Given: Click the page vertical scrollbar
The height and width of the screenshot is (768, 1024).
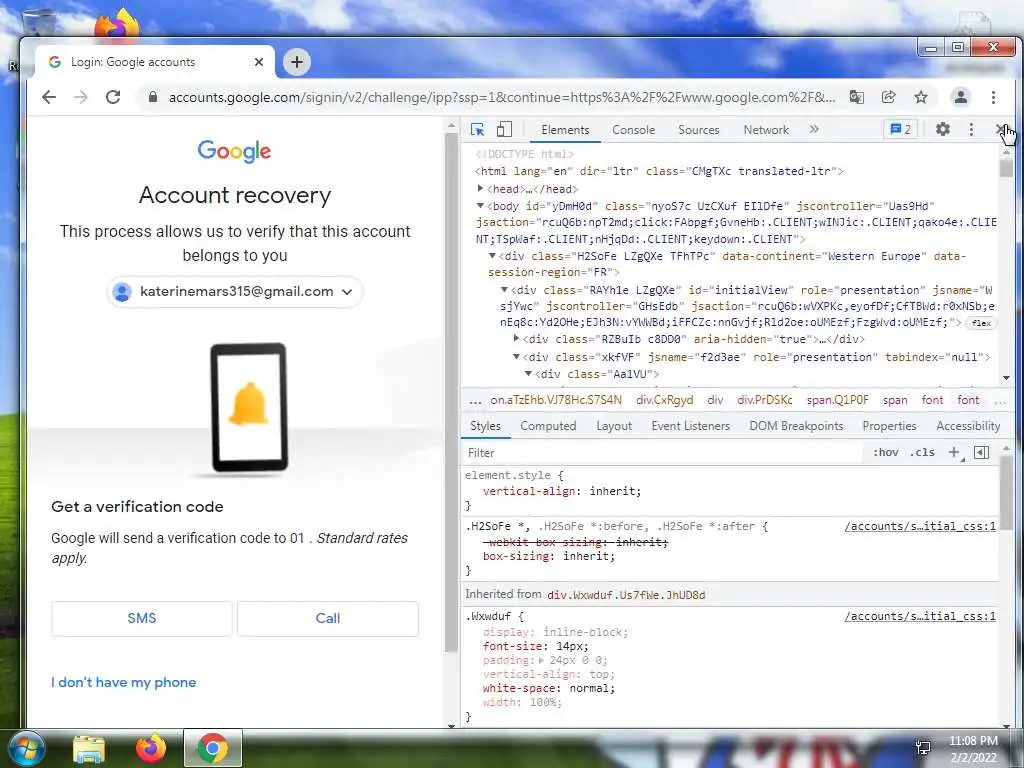Looking at the screenshot, I should [x=451, y=392].
